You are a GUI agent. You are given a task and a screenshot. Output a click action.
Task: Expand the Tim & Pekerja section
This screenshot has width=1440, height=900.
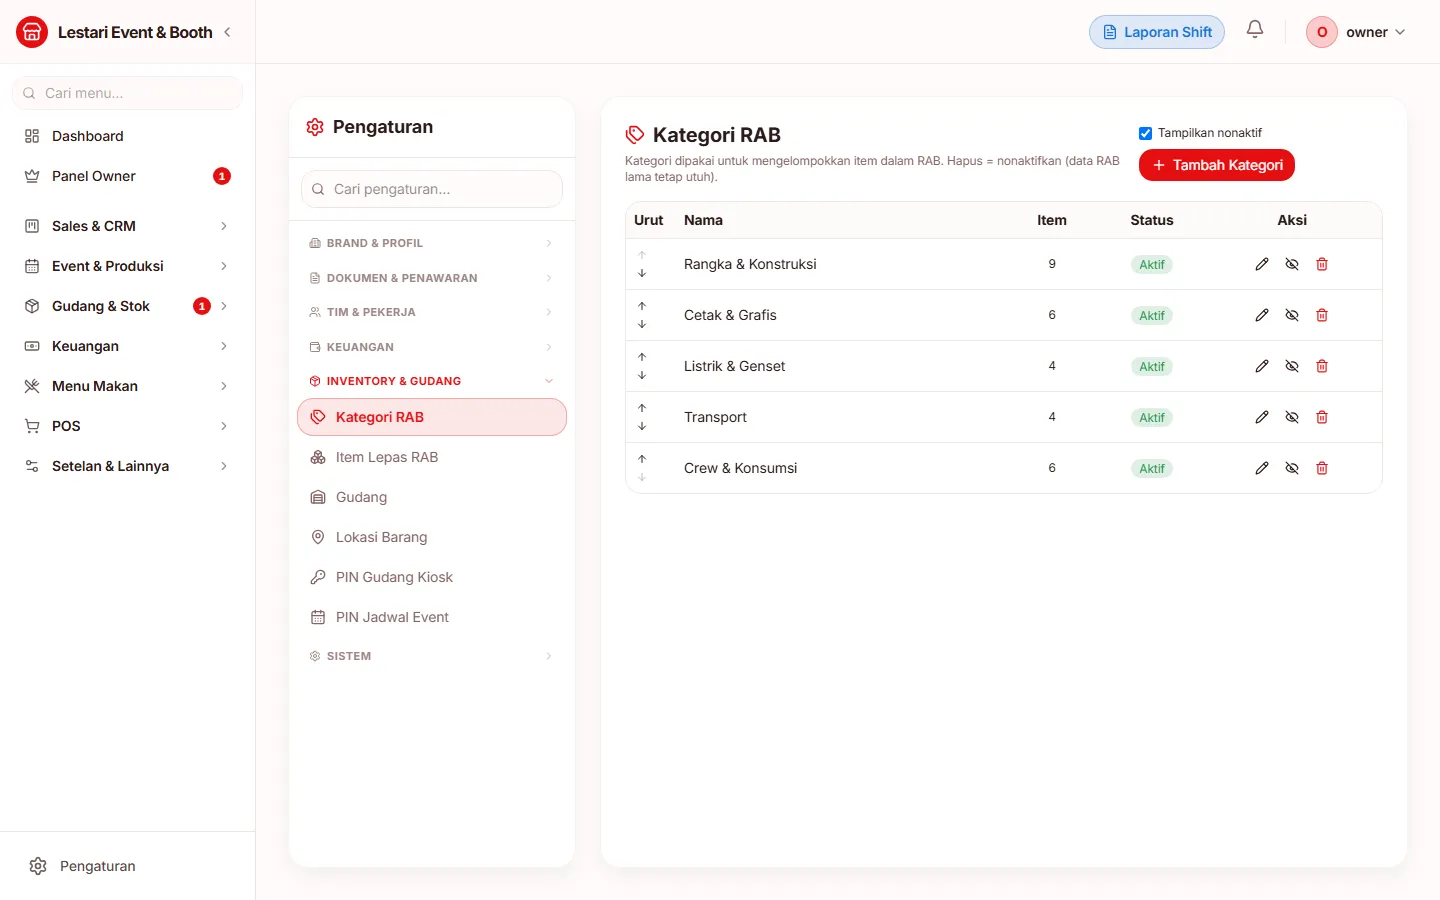pos(431,312)
